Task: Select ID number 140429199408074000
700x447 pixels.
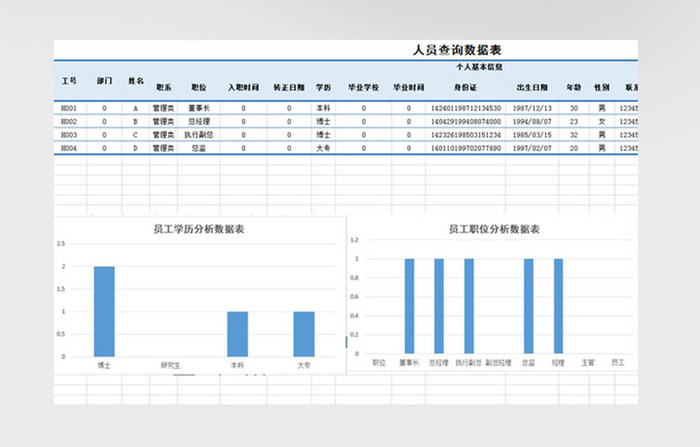Action: click(466, 121)
